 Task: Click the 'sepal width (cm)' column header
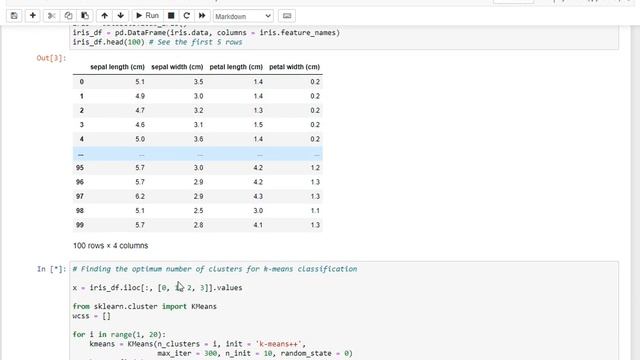click(177, 67)
